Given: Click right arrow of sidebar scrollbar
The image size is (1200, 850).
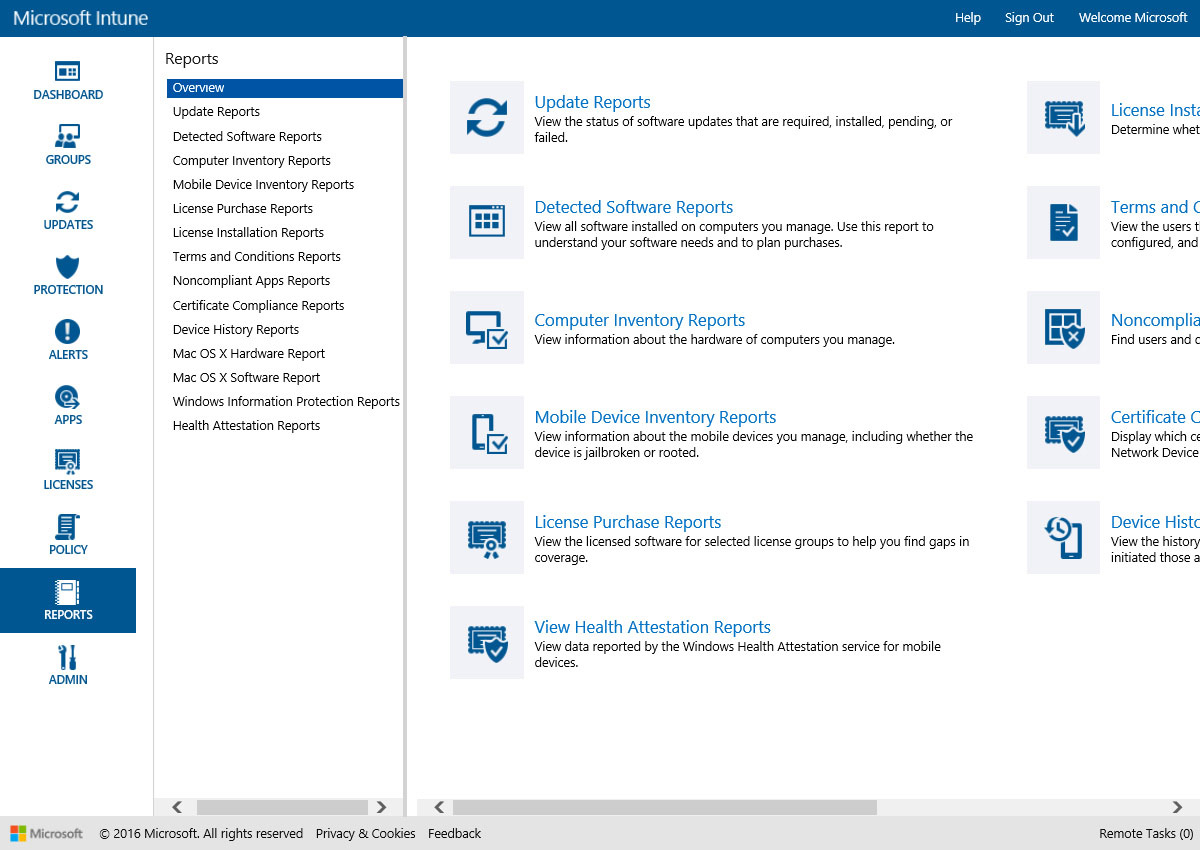Looking at the screenshot, I should point(381,807).
